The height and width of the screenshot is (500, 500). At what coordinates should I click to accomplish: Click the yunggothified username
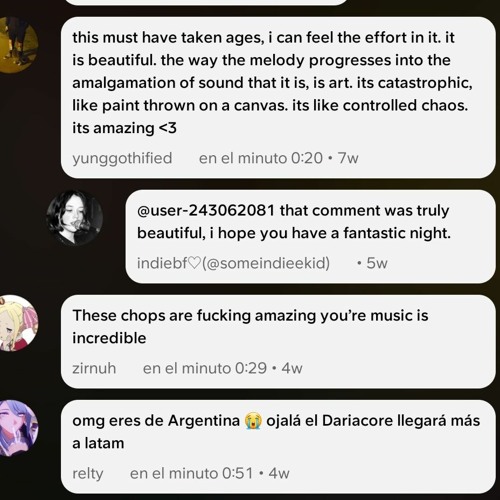pos(122,158)
